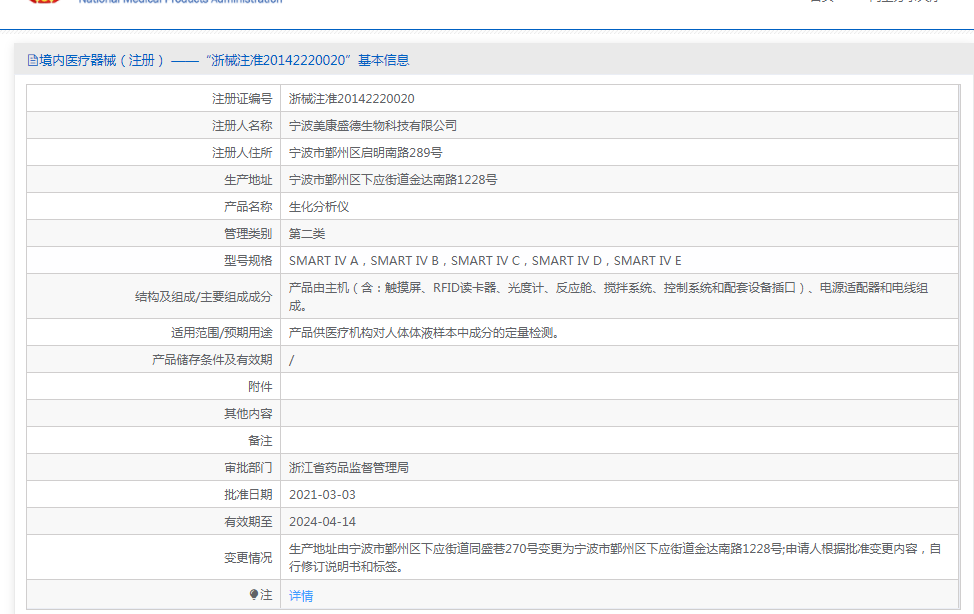
Task: Open the 详情 link in the 注 row
Action: [301, 595]
